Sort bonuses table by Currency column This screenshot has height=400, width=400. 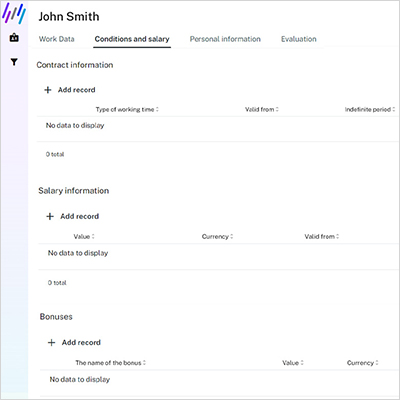pos(362,363)
